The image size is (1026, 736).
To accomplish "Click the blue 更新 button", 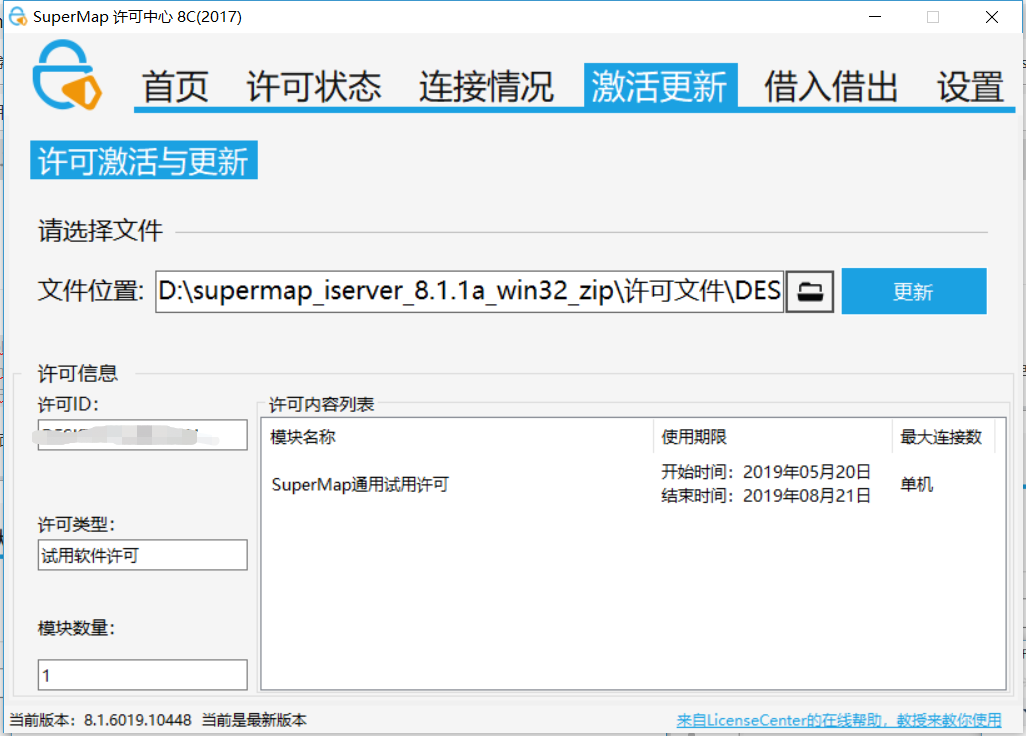I will (x=913, y=290).
